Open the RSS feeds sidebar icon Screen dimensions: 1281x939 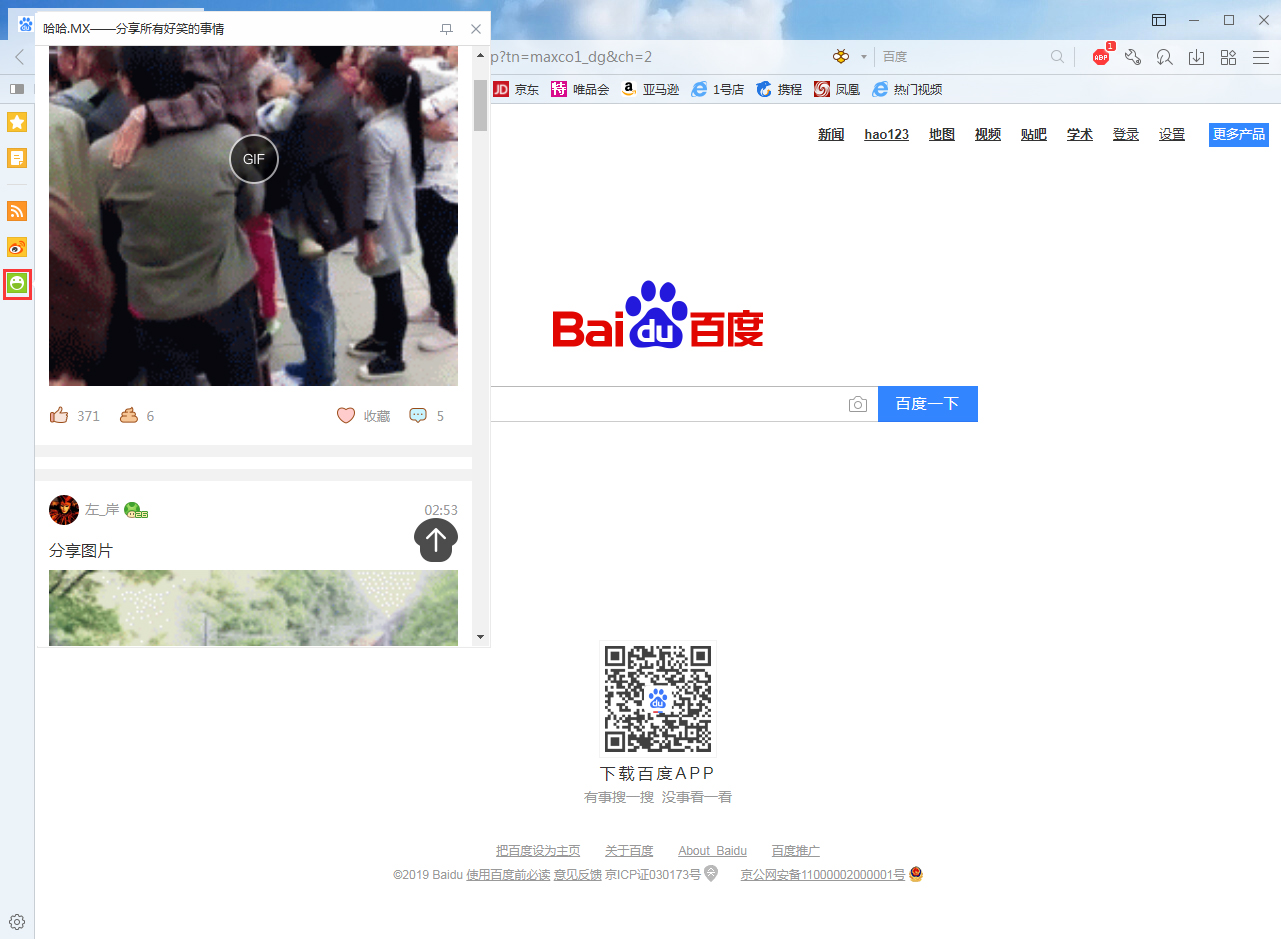[x=17, y=211]
